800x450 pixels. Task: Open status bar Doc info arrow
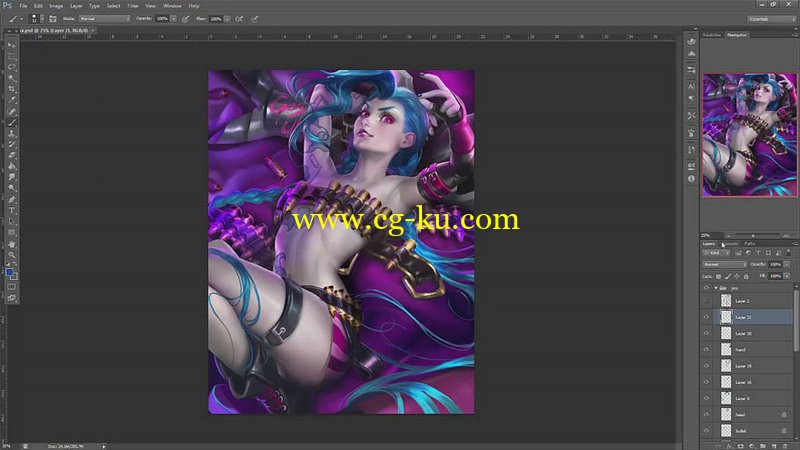coord(104,446)
